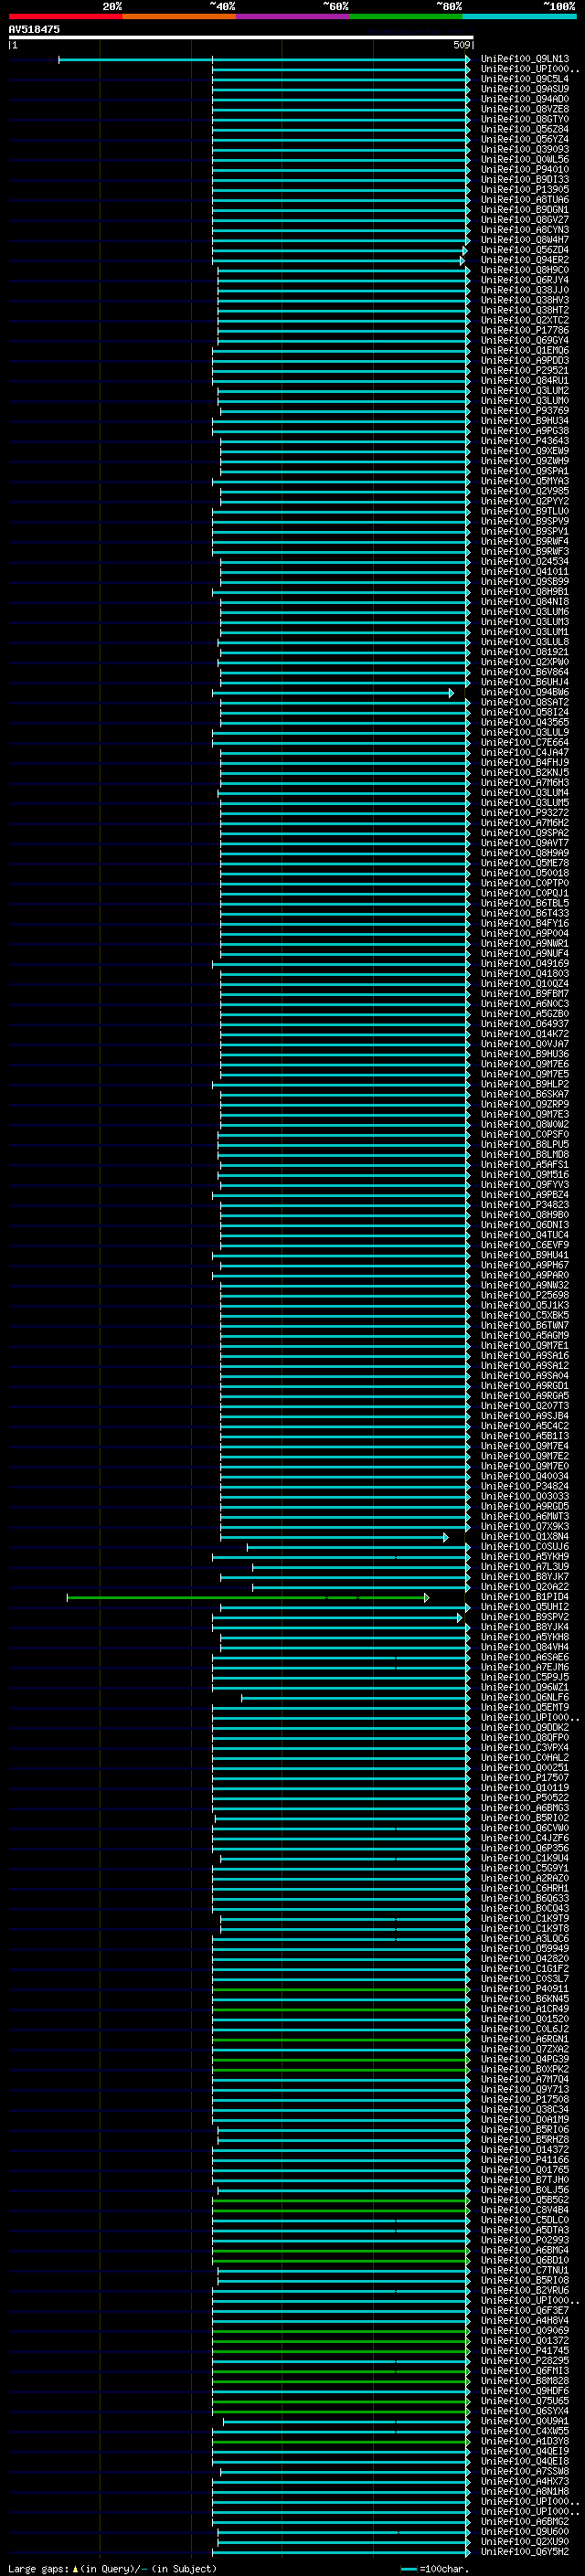Viewport: 585px width, 2576px height.
Task: Click label UniRef100_A2RAZ0
Action: click(x=525, y=1878)
